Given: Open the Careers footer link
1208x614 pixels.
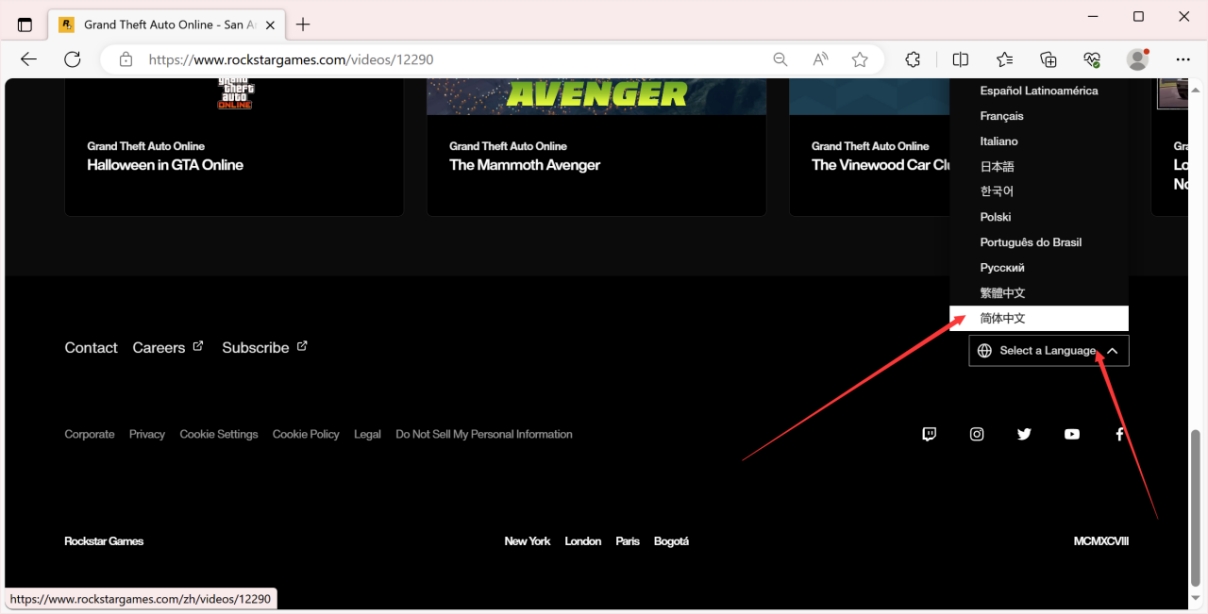Looking at the screenshot, I should pyautogui.click(x=159, y=348).
